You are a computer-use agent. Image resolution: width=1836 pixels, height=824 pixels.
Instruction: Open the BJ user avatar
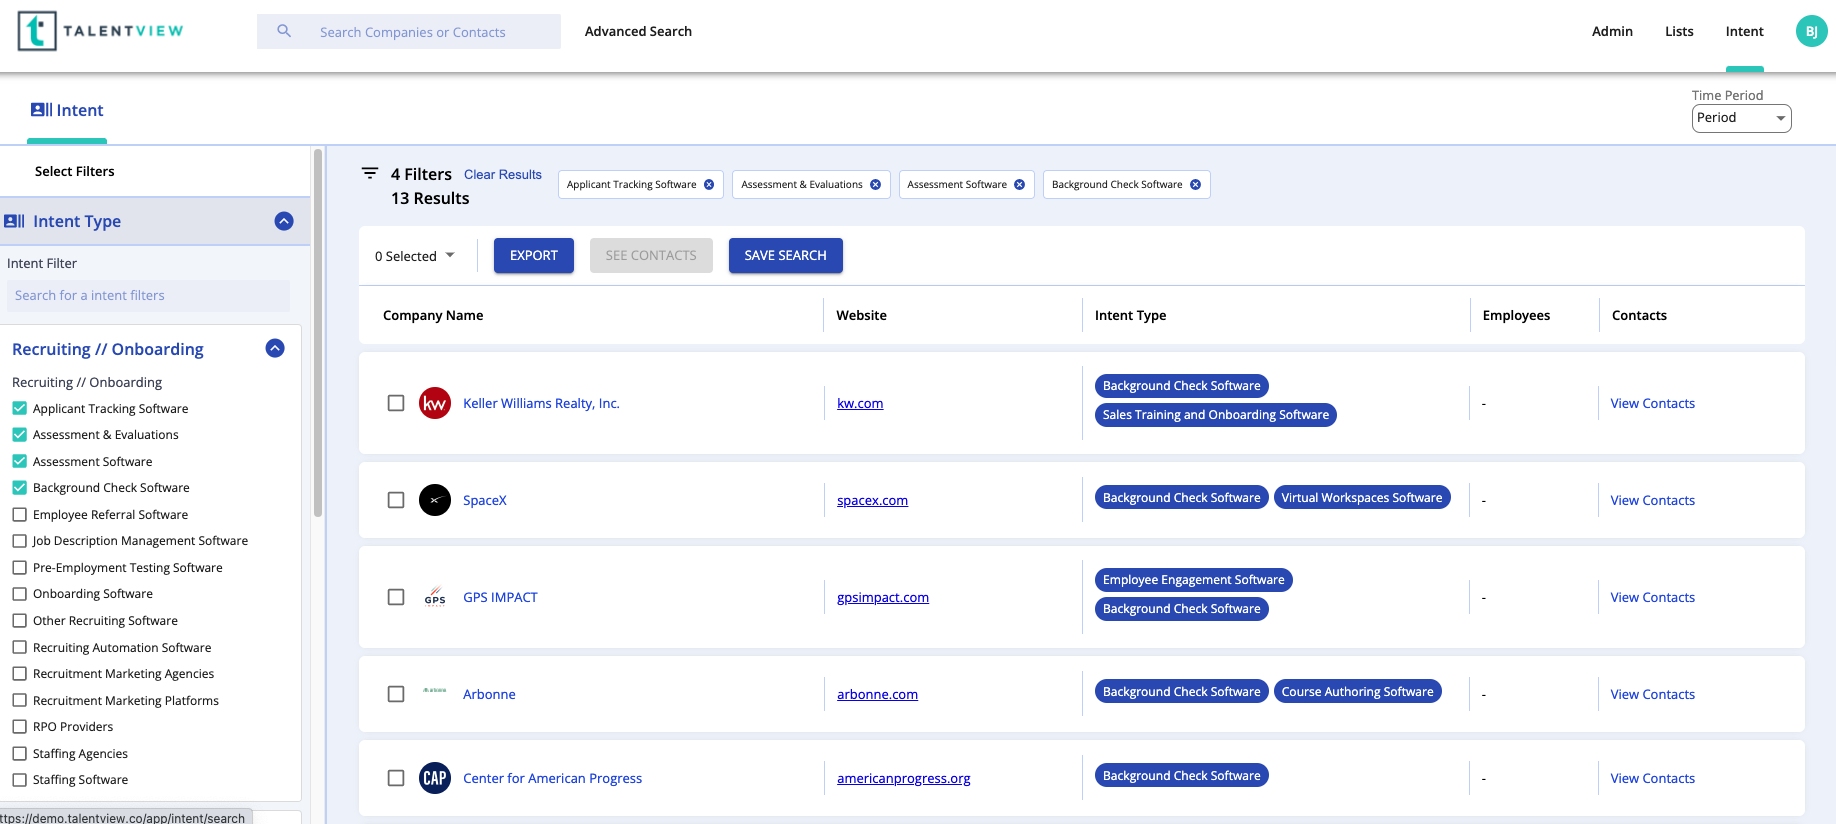coord(1811,31)
